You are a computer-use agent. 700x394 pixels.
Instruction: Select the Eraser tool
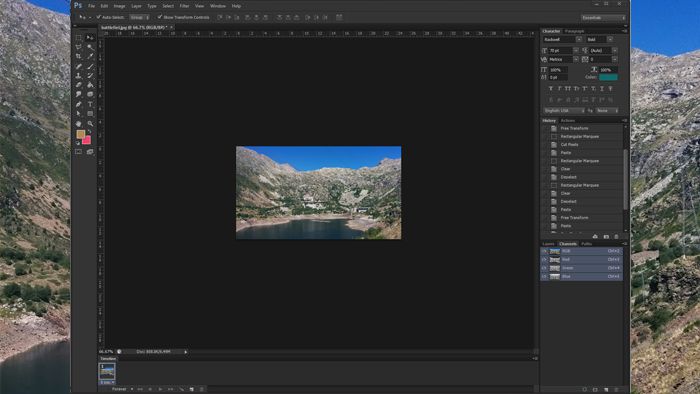[x=79, y=85]
